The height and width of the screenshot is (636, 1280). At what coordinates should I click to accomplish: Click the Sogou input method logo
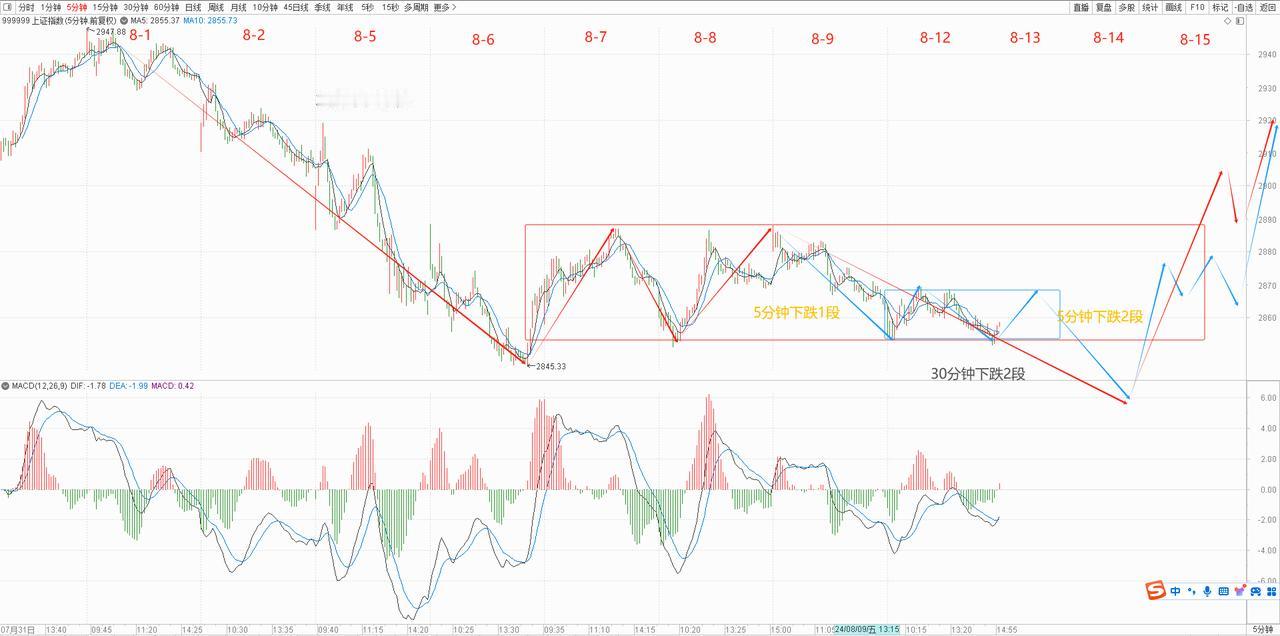(1156, 591)
